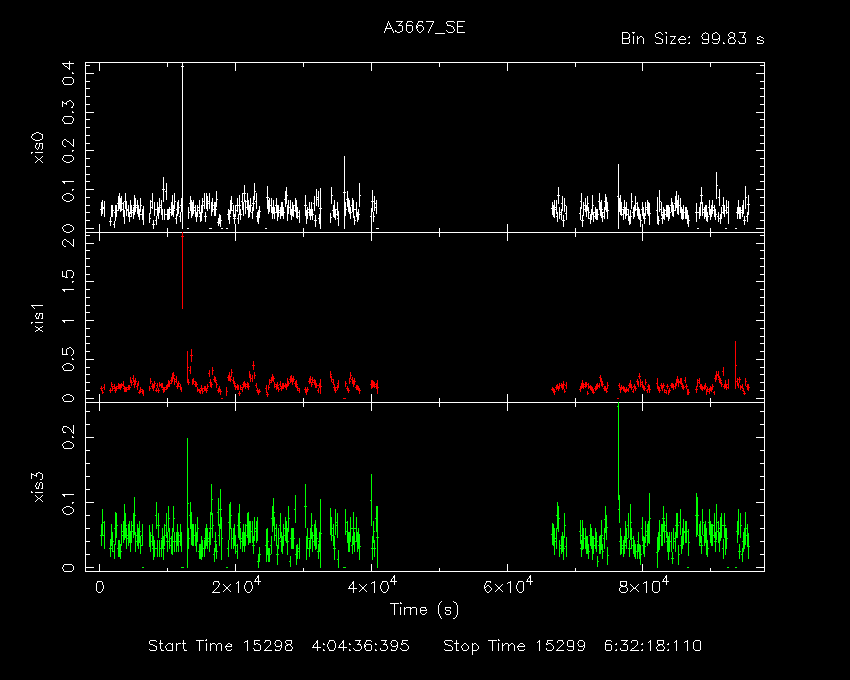This screenshot has height=680, width=850.
Task: Click the xis1 y-axis label
Action: (38, 317)
